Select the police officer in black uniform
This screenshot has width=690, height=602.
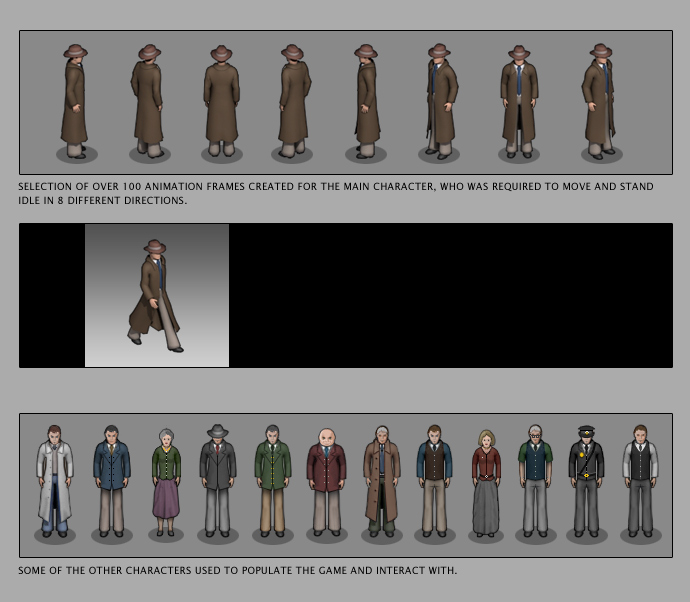tap(586, 480)
